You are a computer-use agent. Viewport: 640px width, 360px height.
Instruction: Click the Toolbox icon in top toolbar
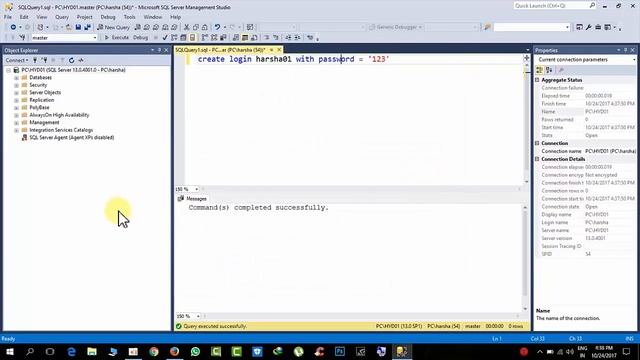[598, 27]
